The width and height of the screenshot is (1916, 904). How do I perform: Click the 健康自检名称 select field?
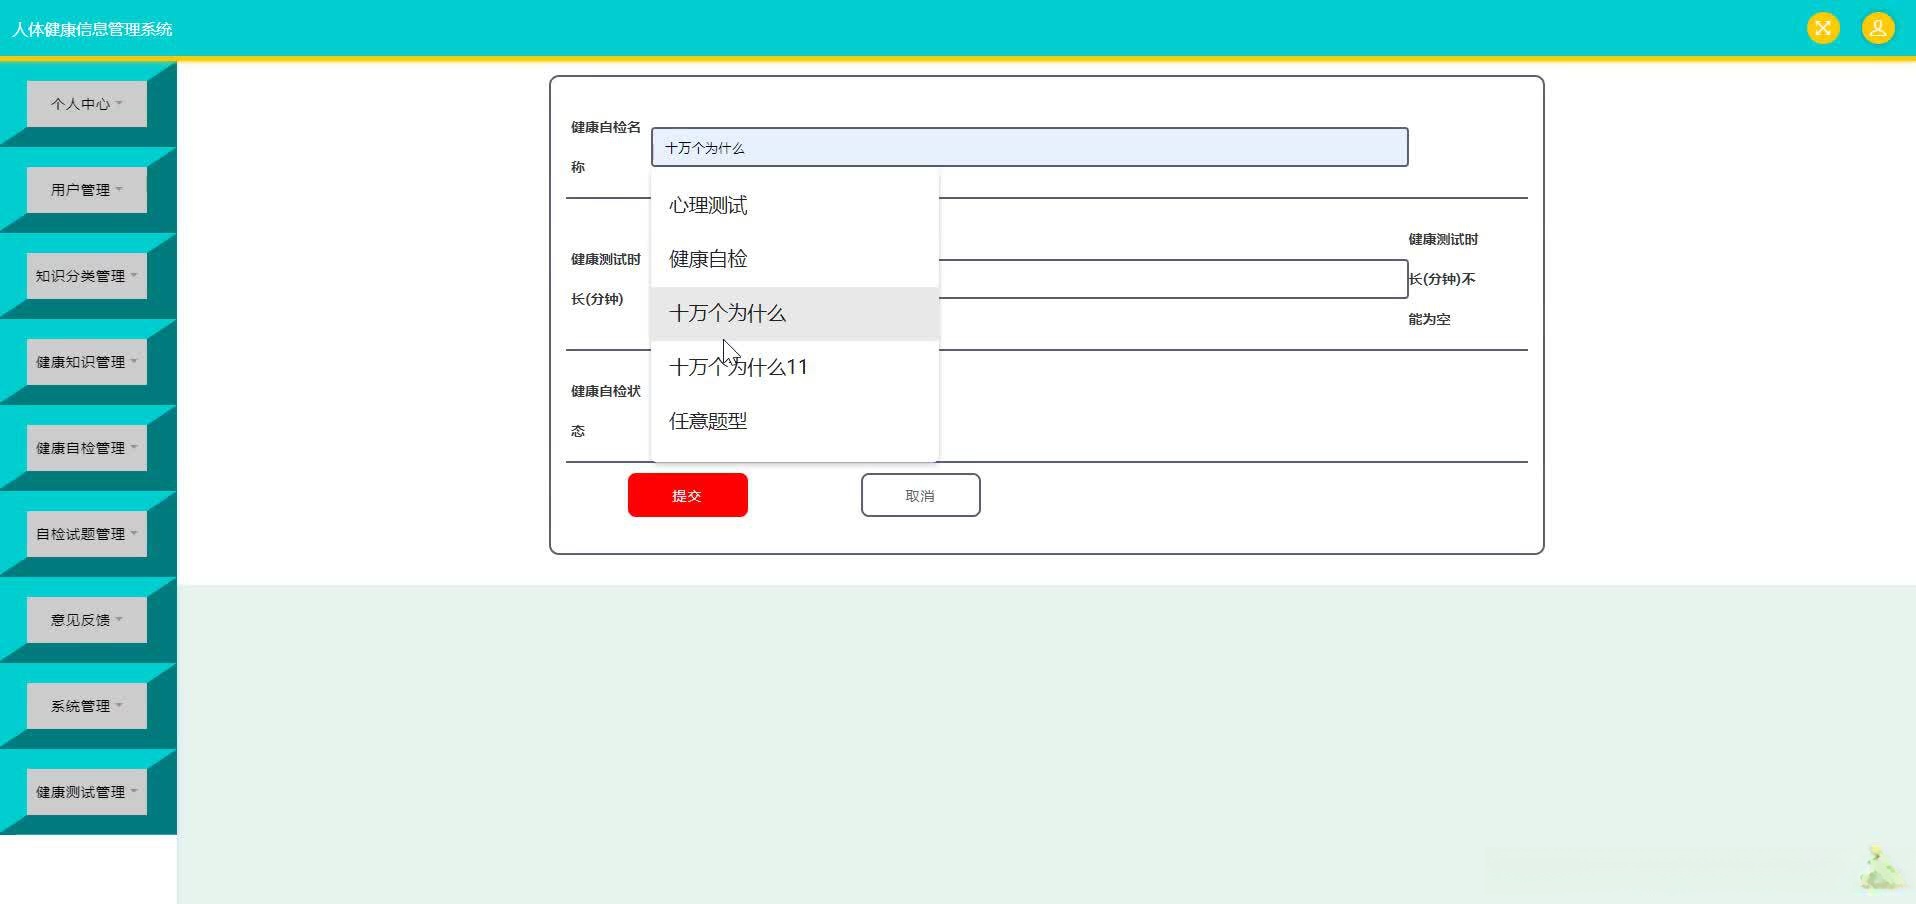tap(1029, 147)
